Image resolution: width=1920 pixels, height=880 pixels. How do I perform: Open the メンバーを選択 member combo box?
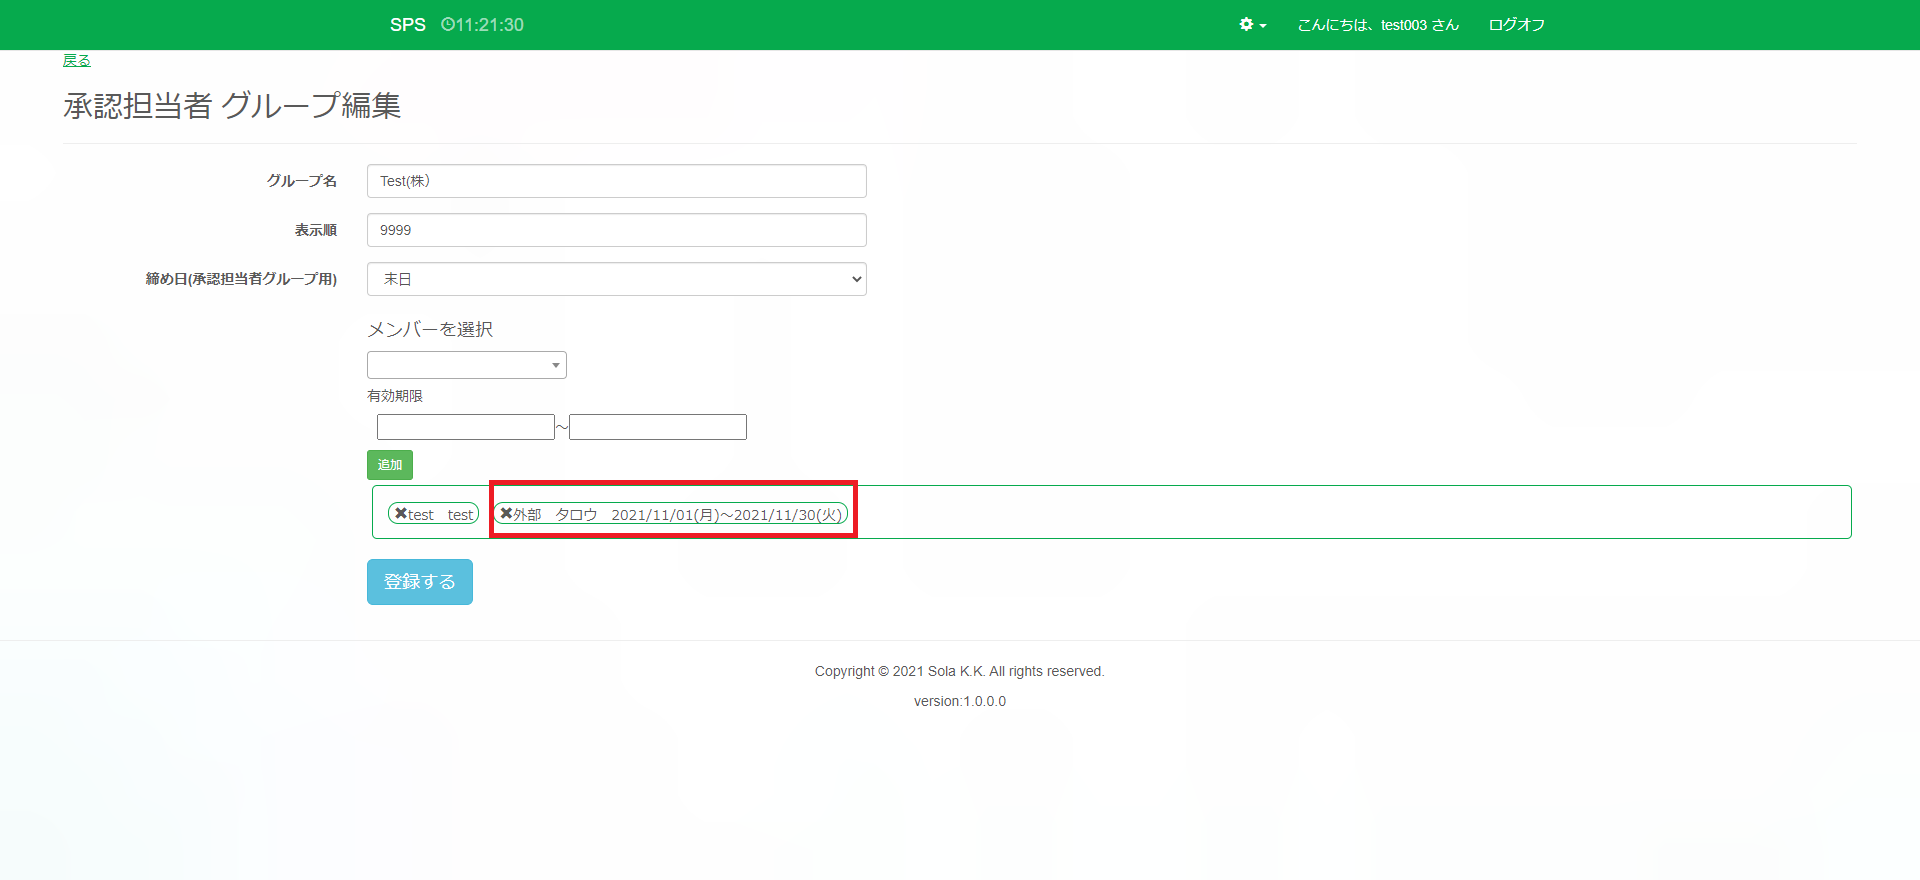click(466, 365)
